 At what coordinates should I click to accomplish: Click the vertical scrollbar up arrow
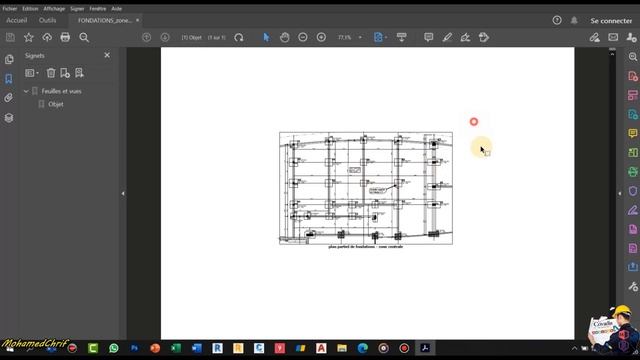click(612, 54)
